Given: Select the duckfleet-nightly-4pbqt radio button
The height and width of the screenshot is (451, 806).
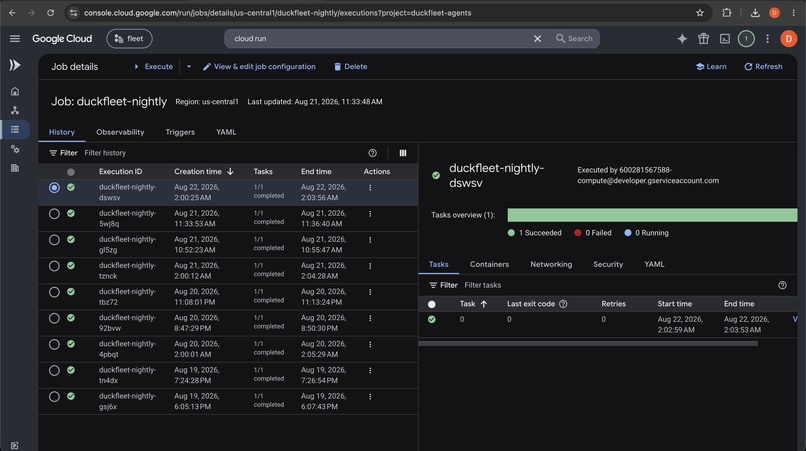Looking at the screenshot, I should click(x=54, y=345).
